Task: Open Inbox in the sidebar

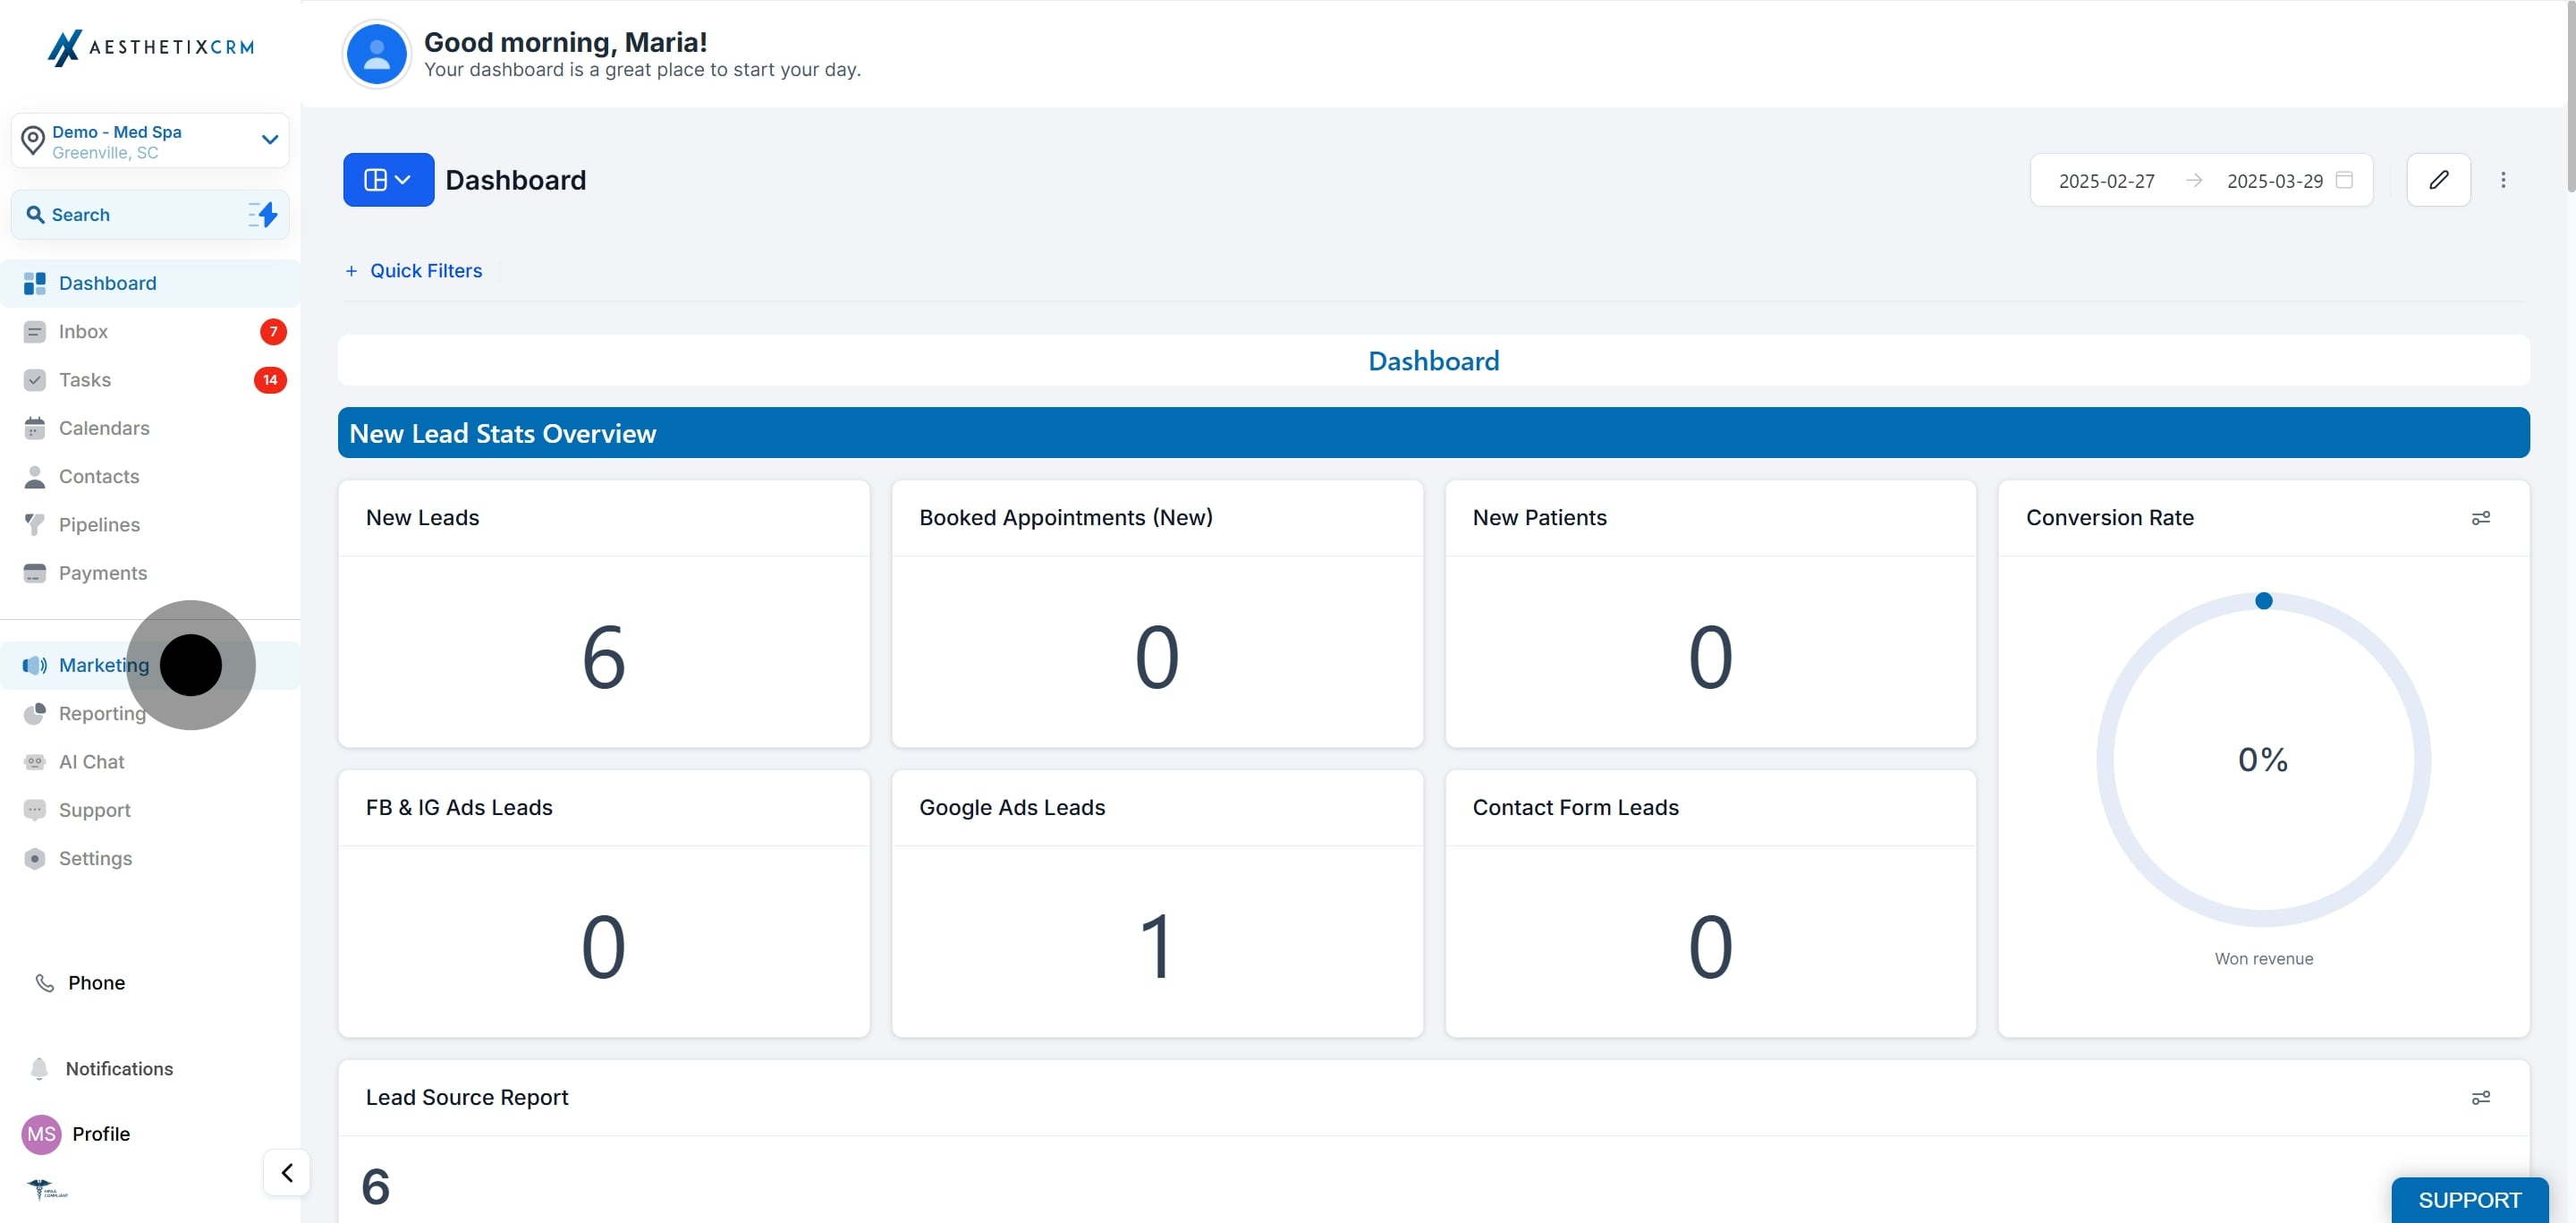Action: click(83, 332)
